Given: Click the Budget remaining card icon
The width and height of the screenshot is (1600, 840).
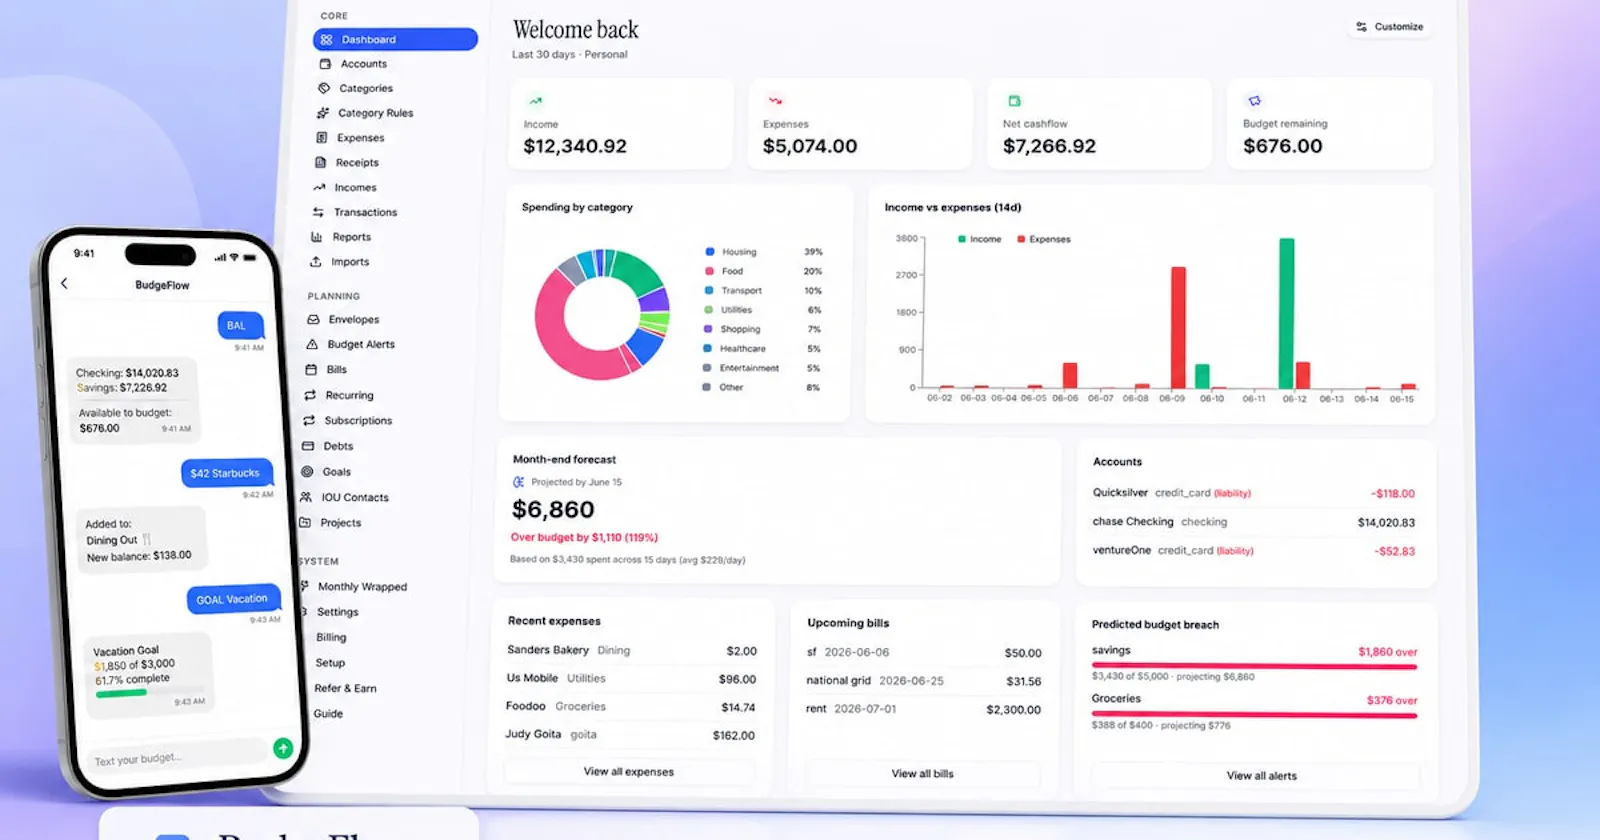Looking at the screenshot, I should pos(1254,100).
